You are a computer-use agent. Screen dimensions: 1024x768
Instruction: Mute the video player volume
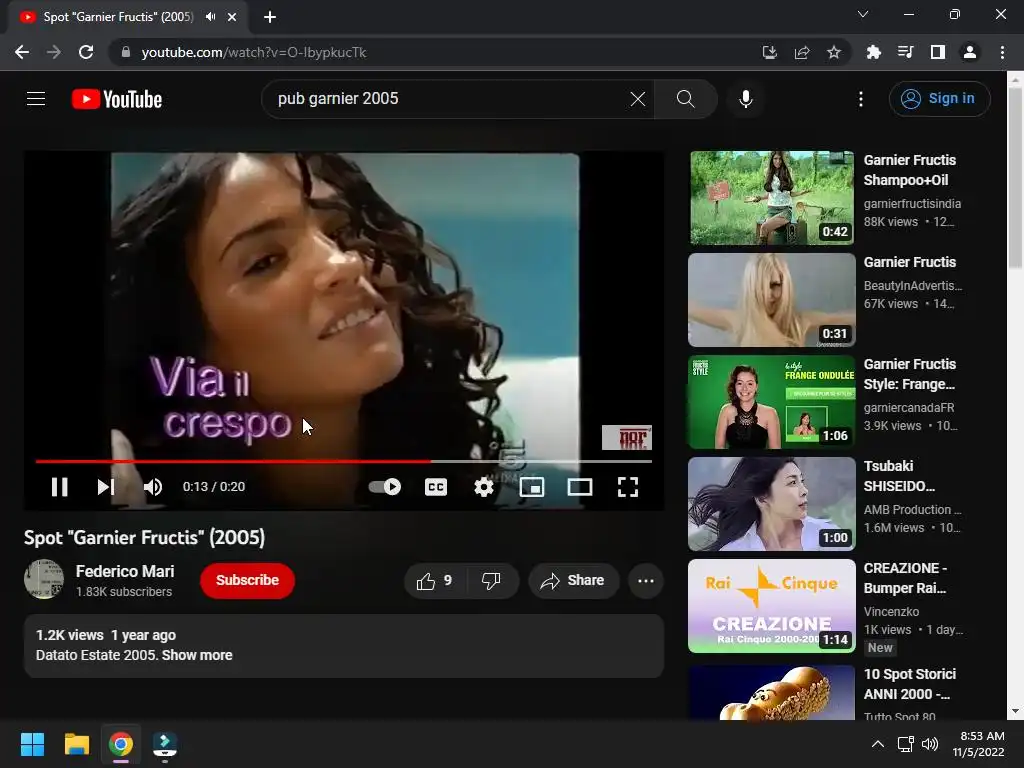[153, 487]
